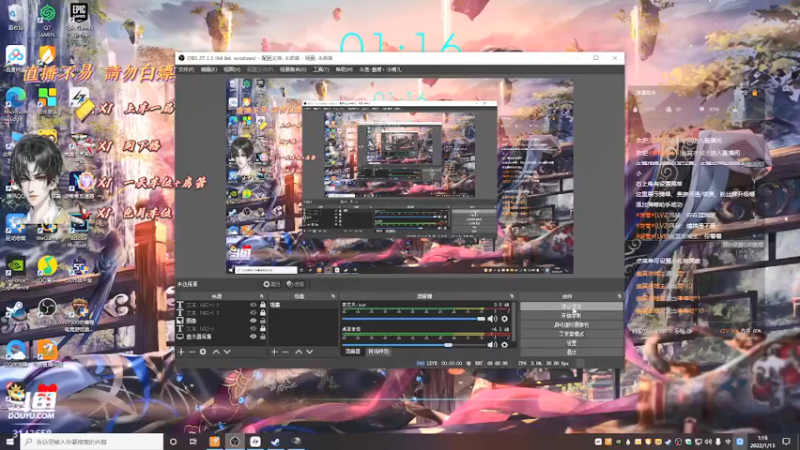Toggle visibility eye for 显示器采集 source
Screen dimensions: 800x450
[253, 337]
